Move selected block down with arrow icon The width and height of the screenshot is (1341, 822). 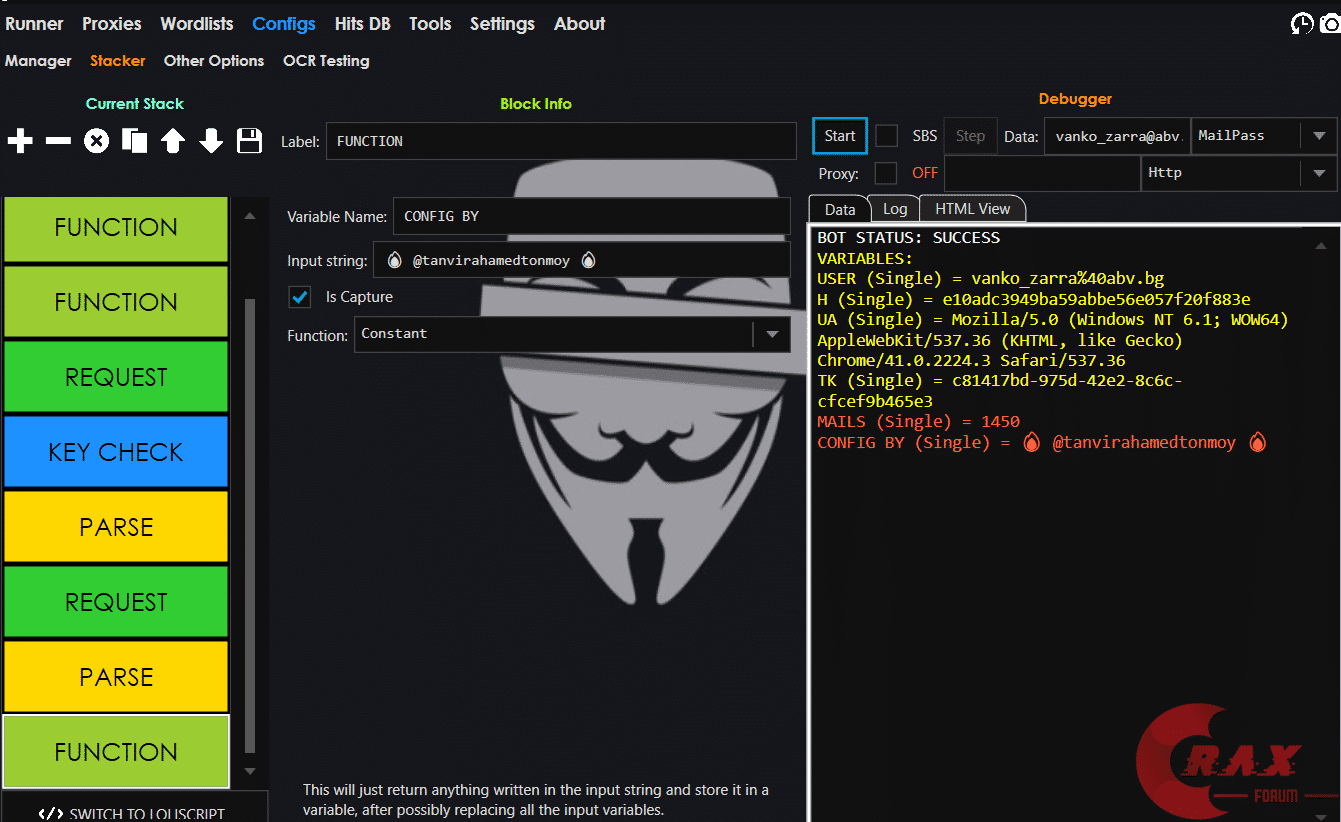pyautogui.click(x=211, y=141)
